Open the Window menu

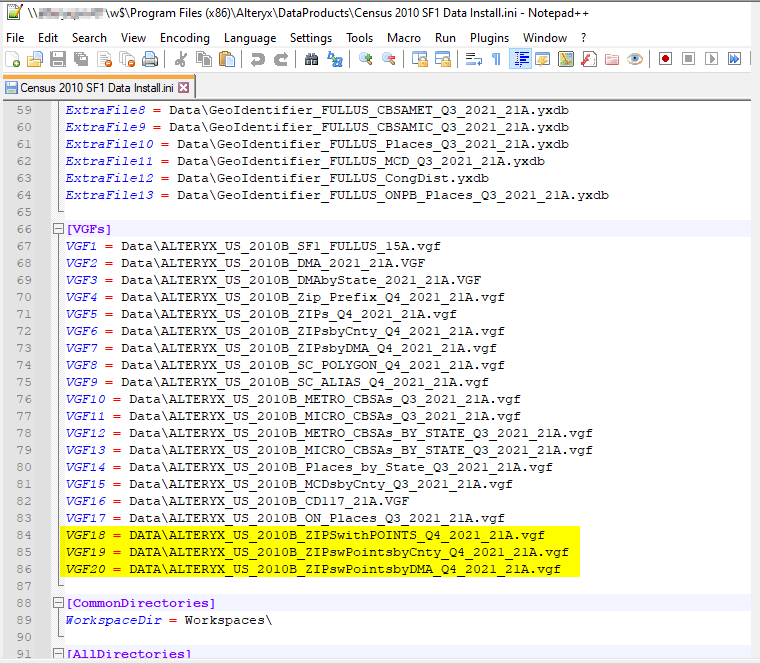tap(545, 38)
